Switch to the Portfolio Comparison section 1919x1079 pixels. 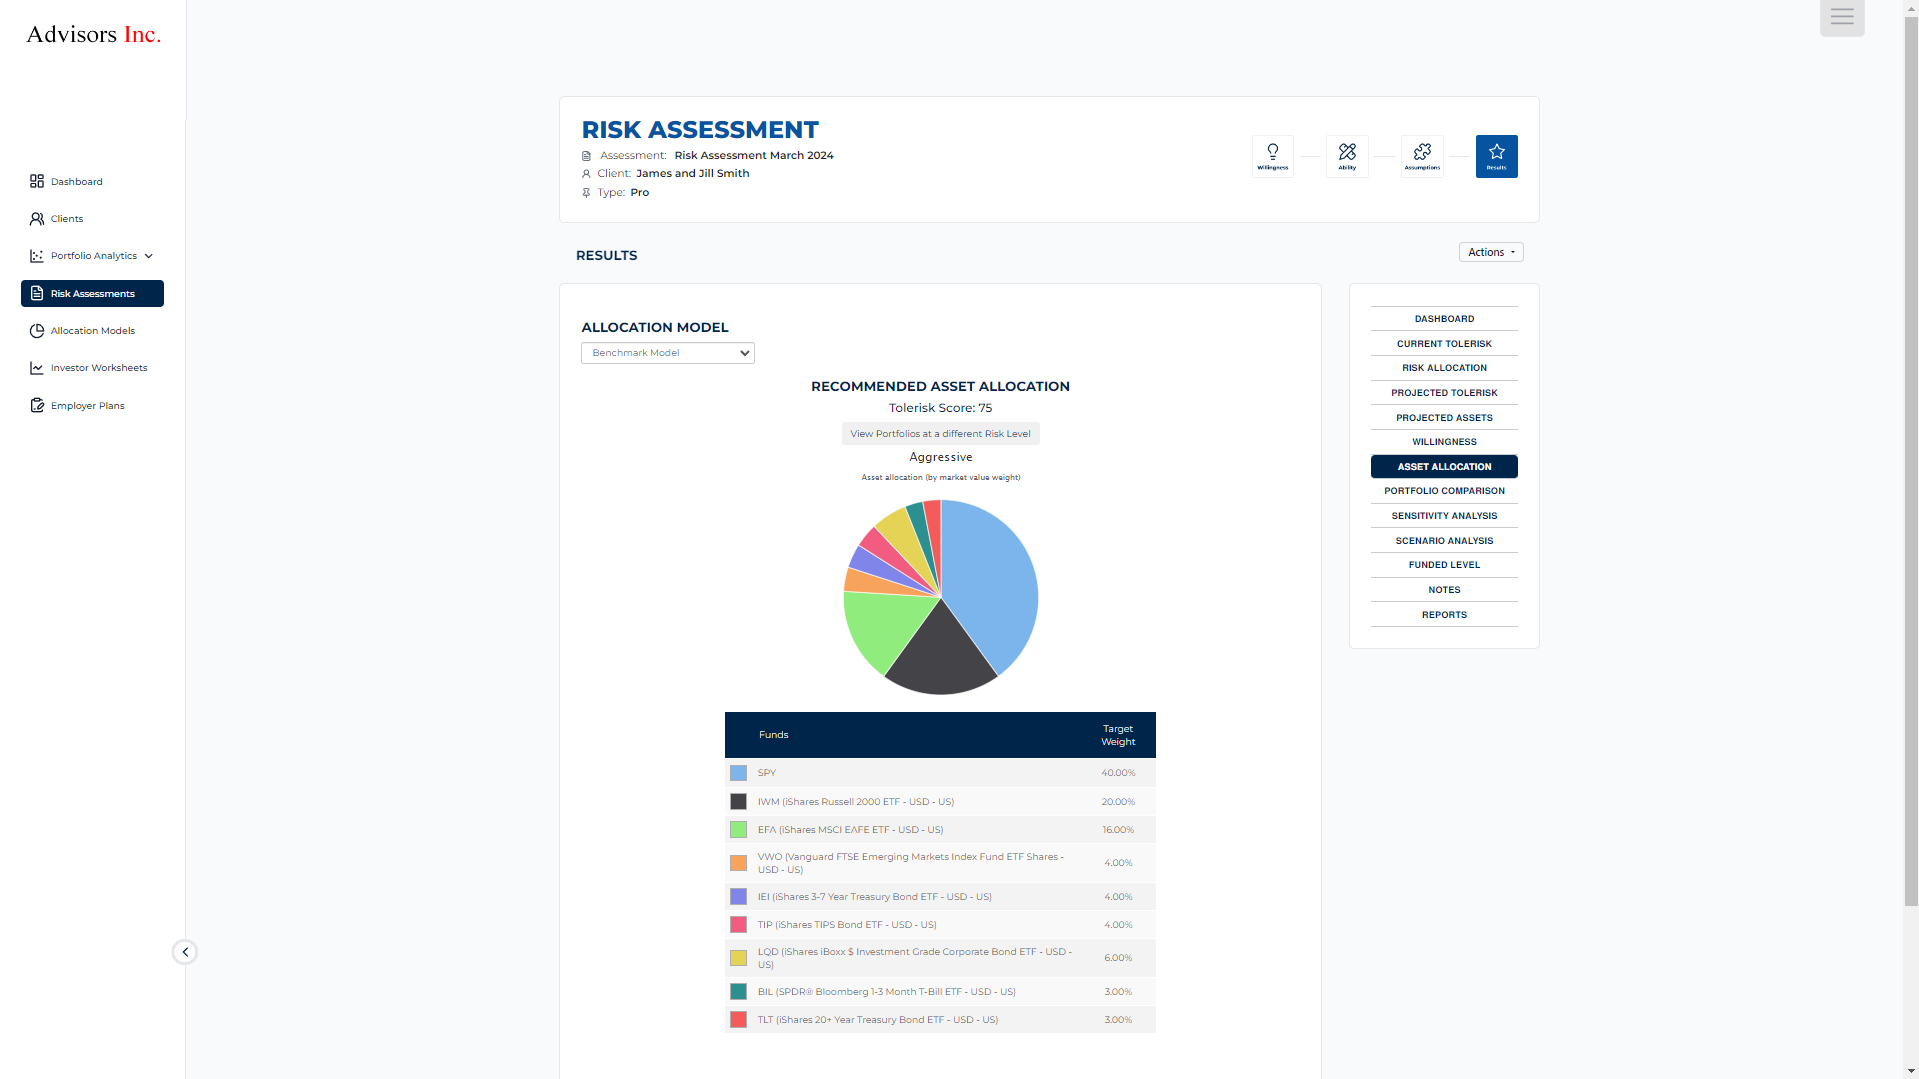tap(1443, 491)
